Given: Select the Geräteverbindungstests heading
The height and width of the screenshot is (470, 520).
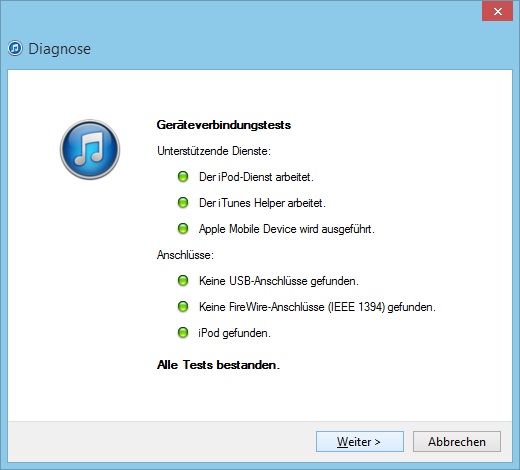Looking at the screenshot, I should [x=224, y=125].
